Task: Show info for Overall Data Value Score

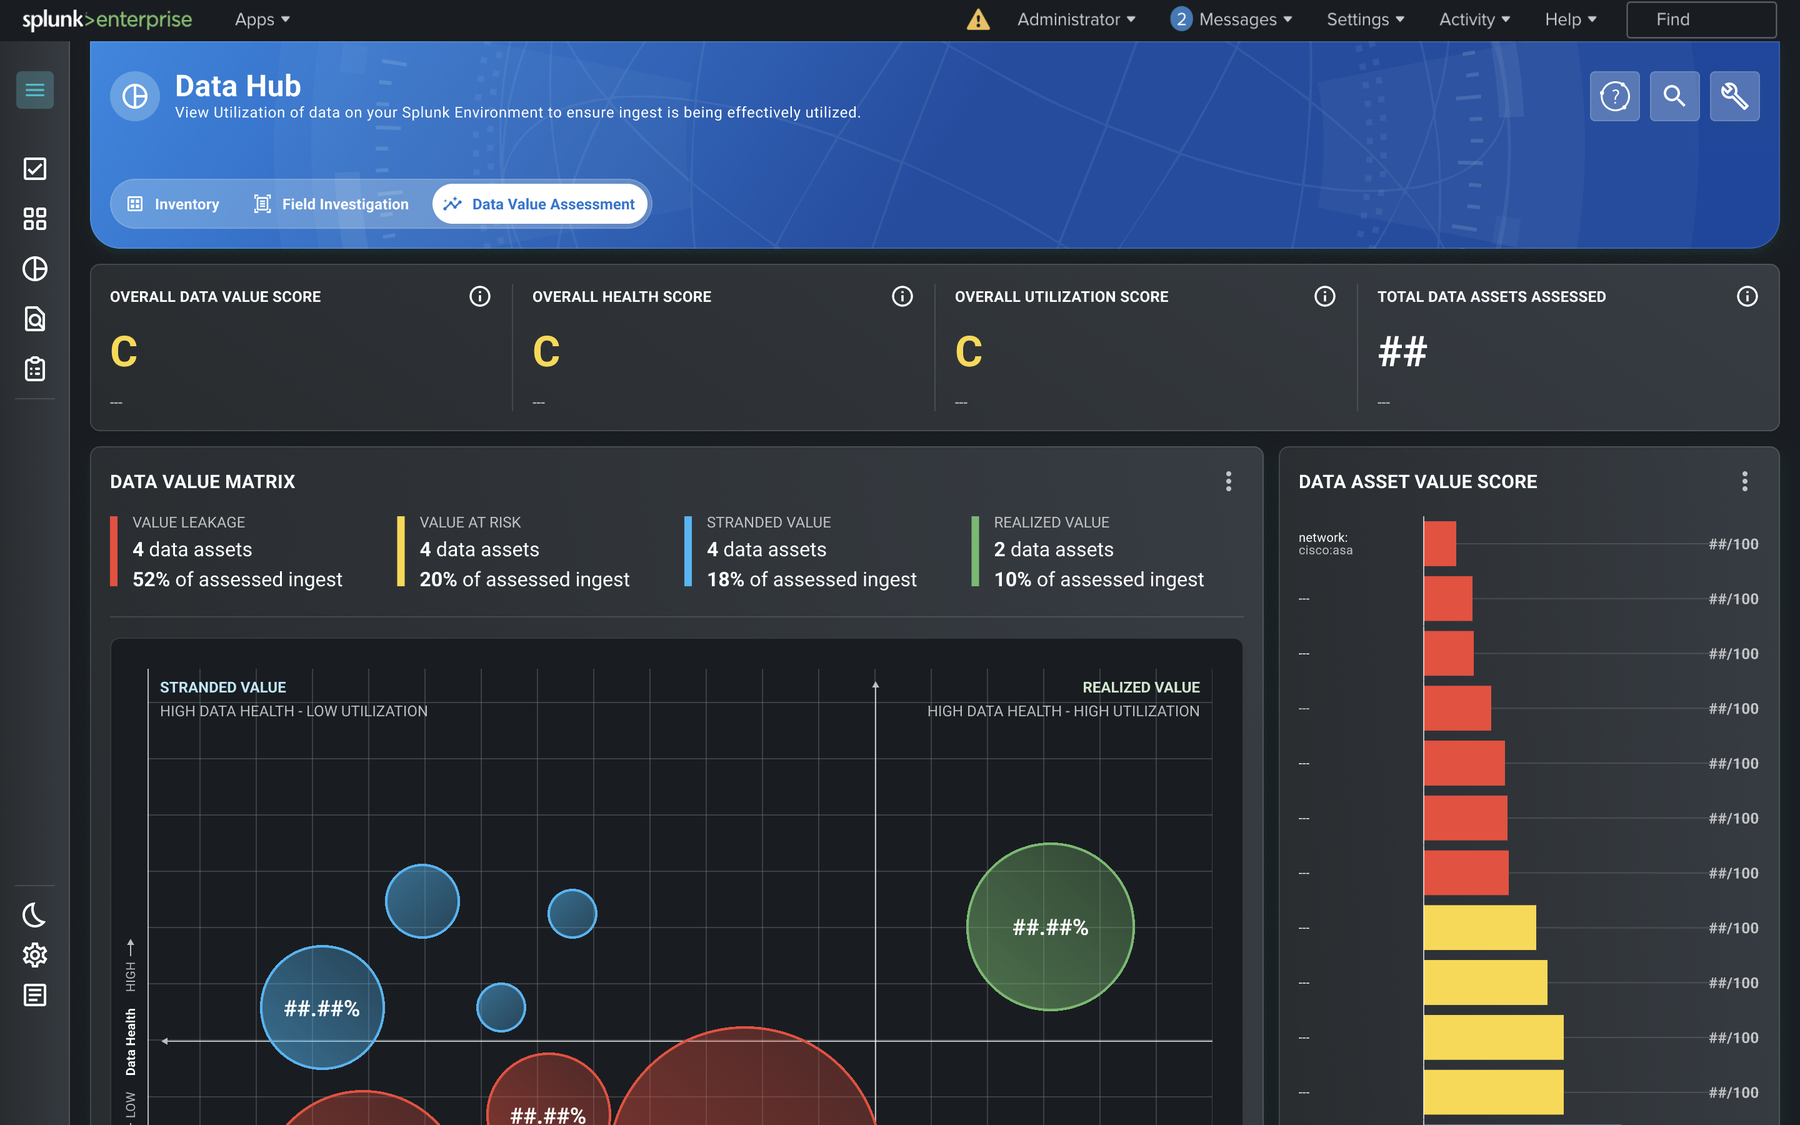Action: (x=480, y=296)
